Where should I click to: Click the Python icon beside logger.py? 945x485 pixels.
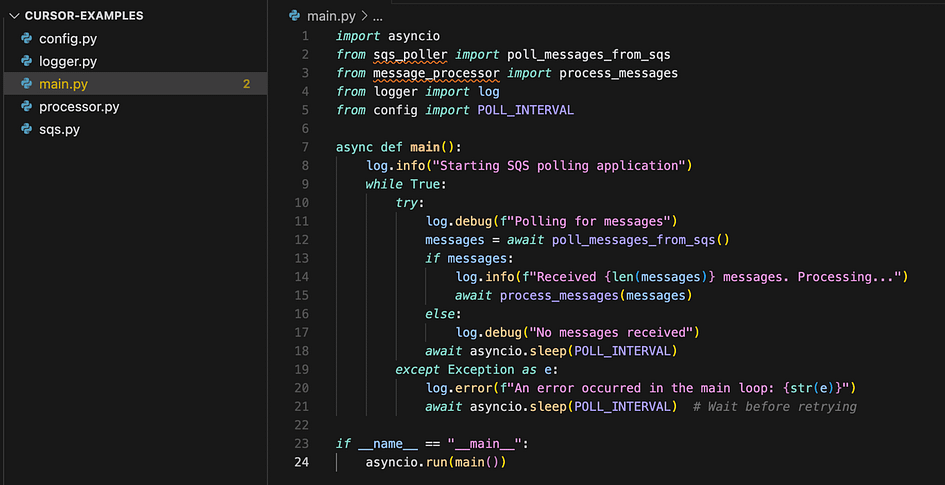coord(26,61)
